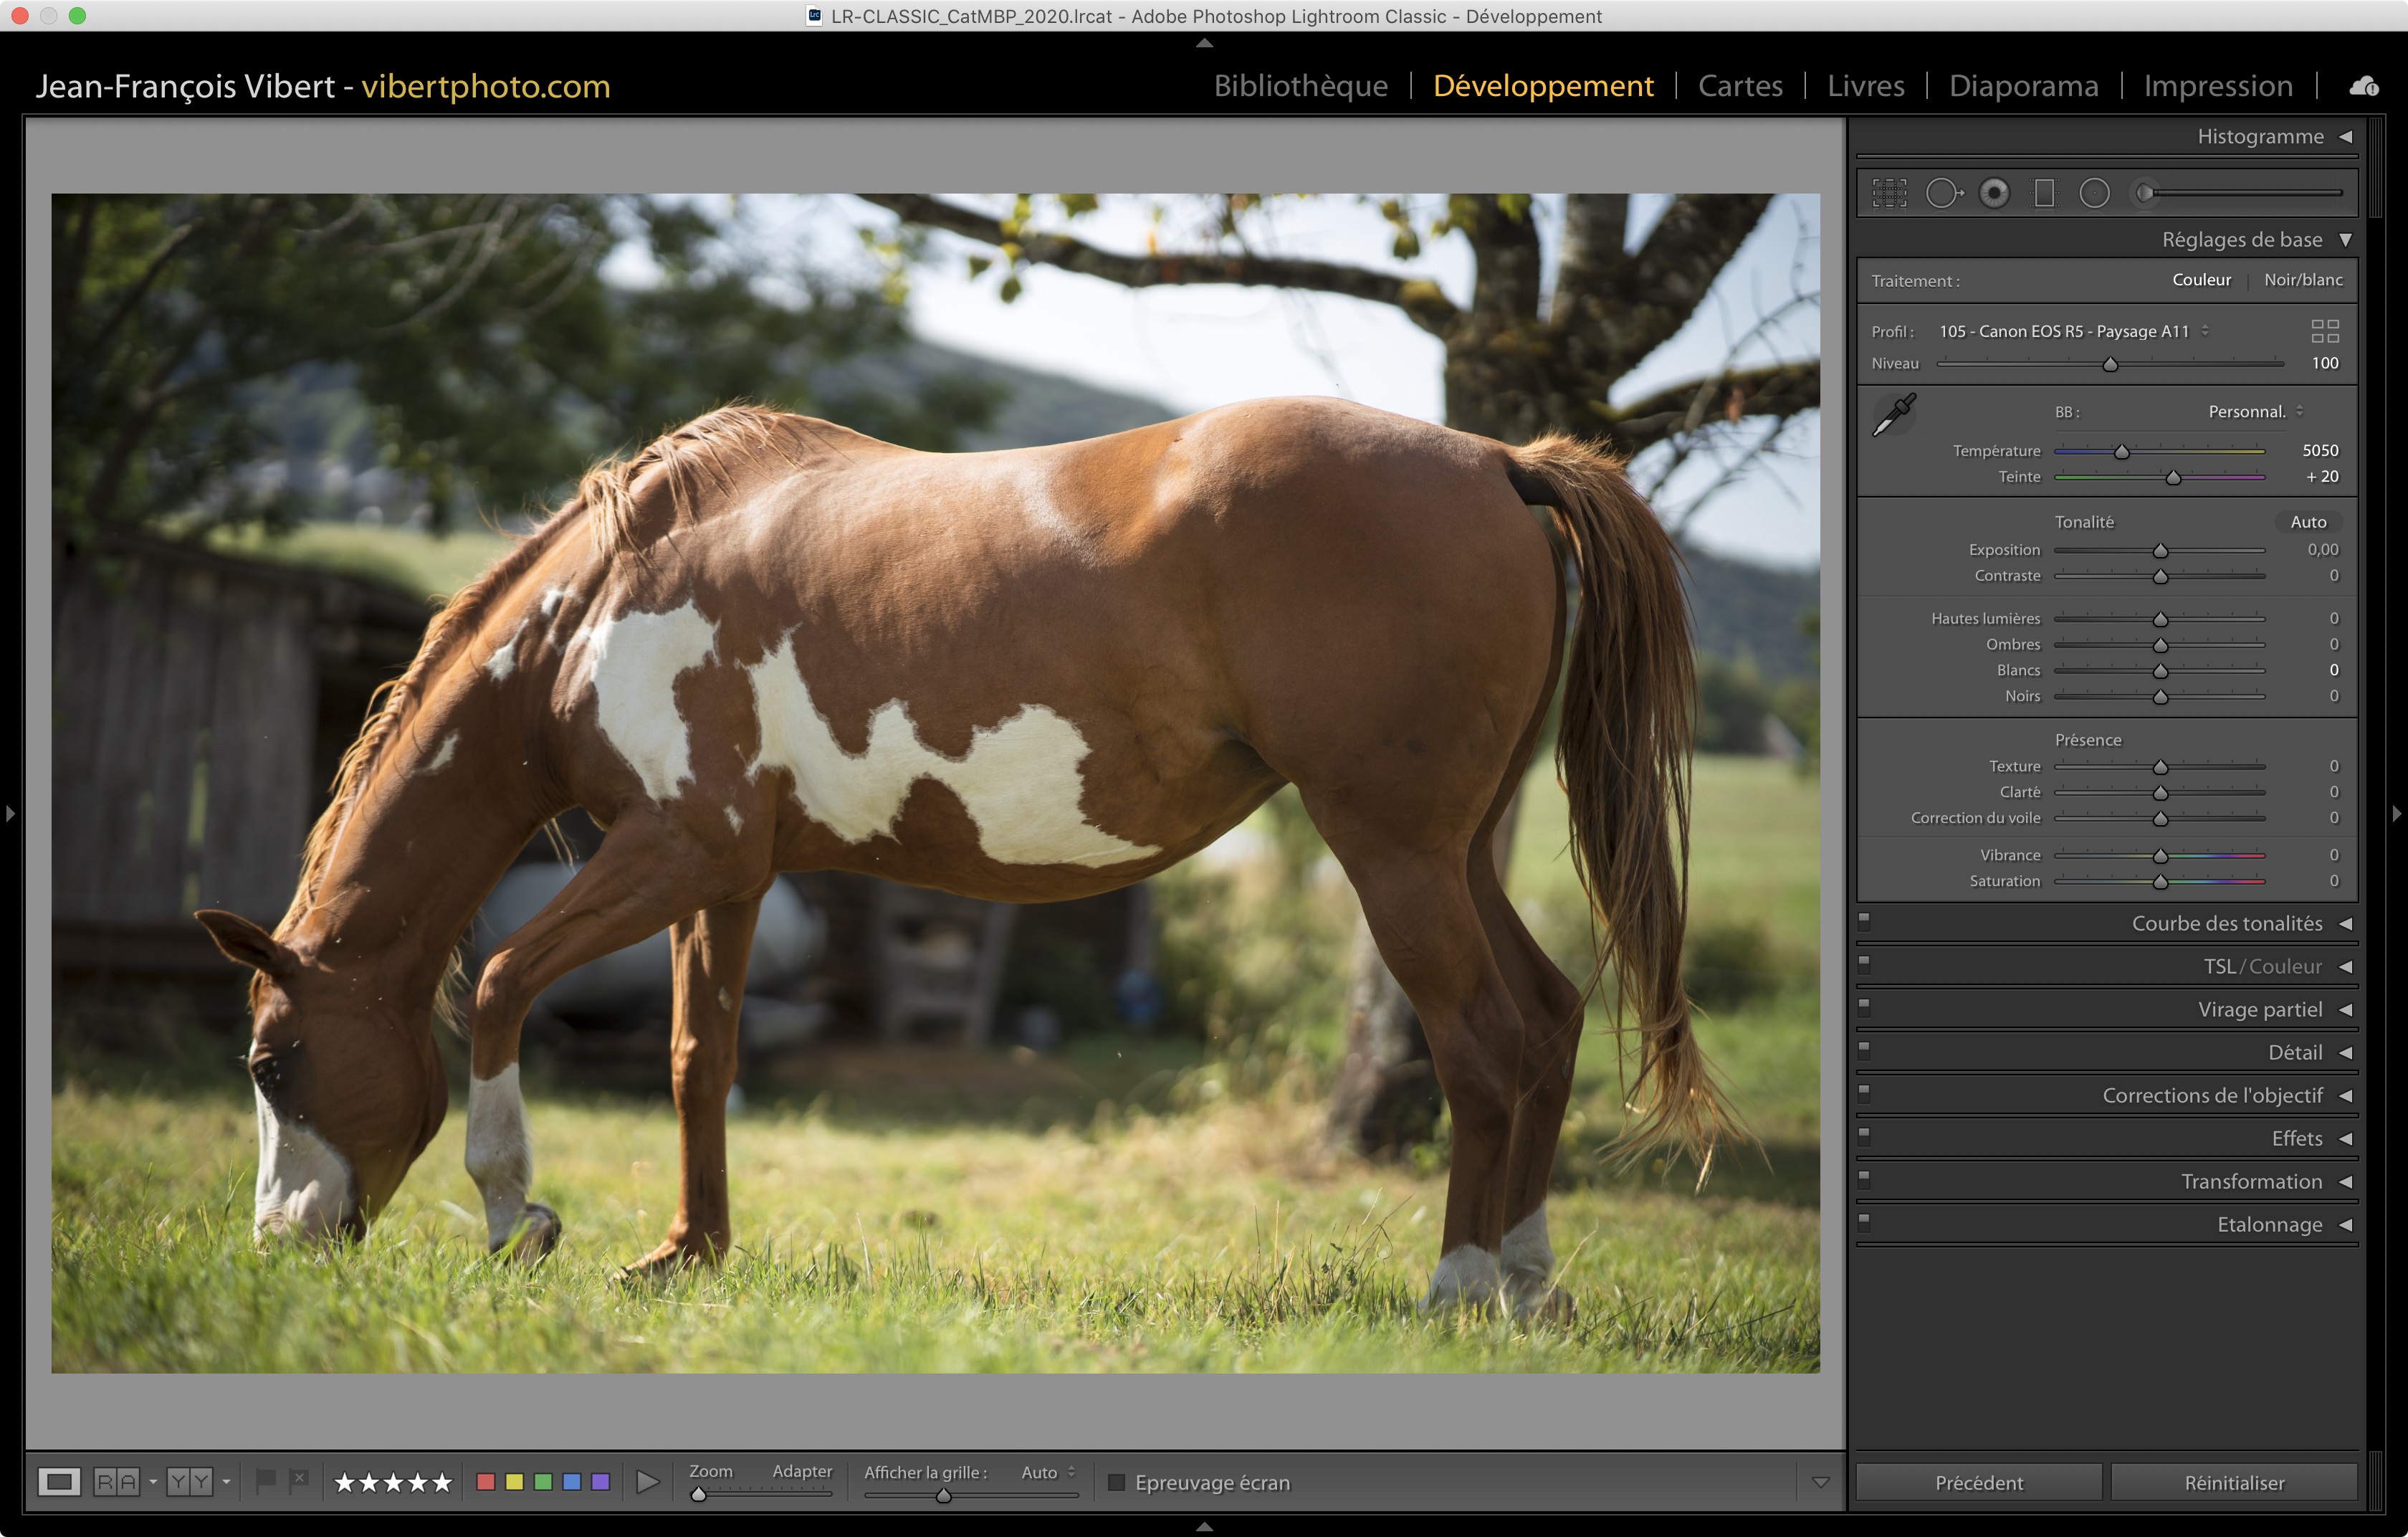The width and height of the screenshot is (2408, 1537).
Task: Apply the red color label swatch
Action: (486, 1482)
